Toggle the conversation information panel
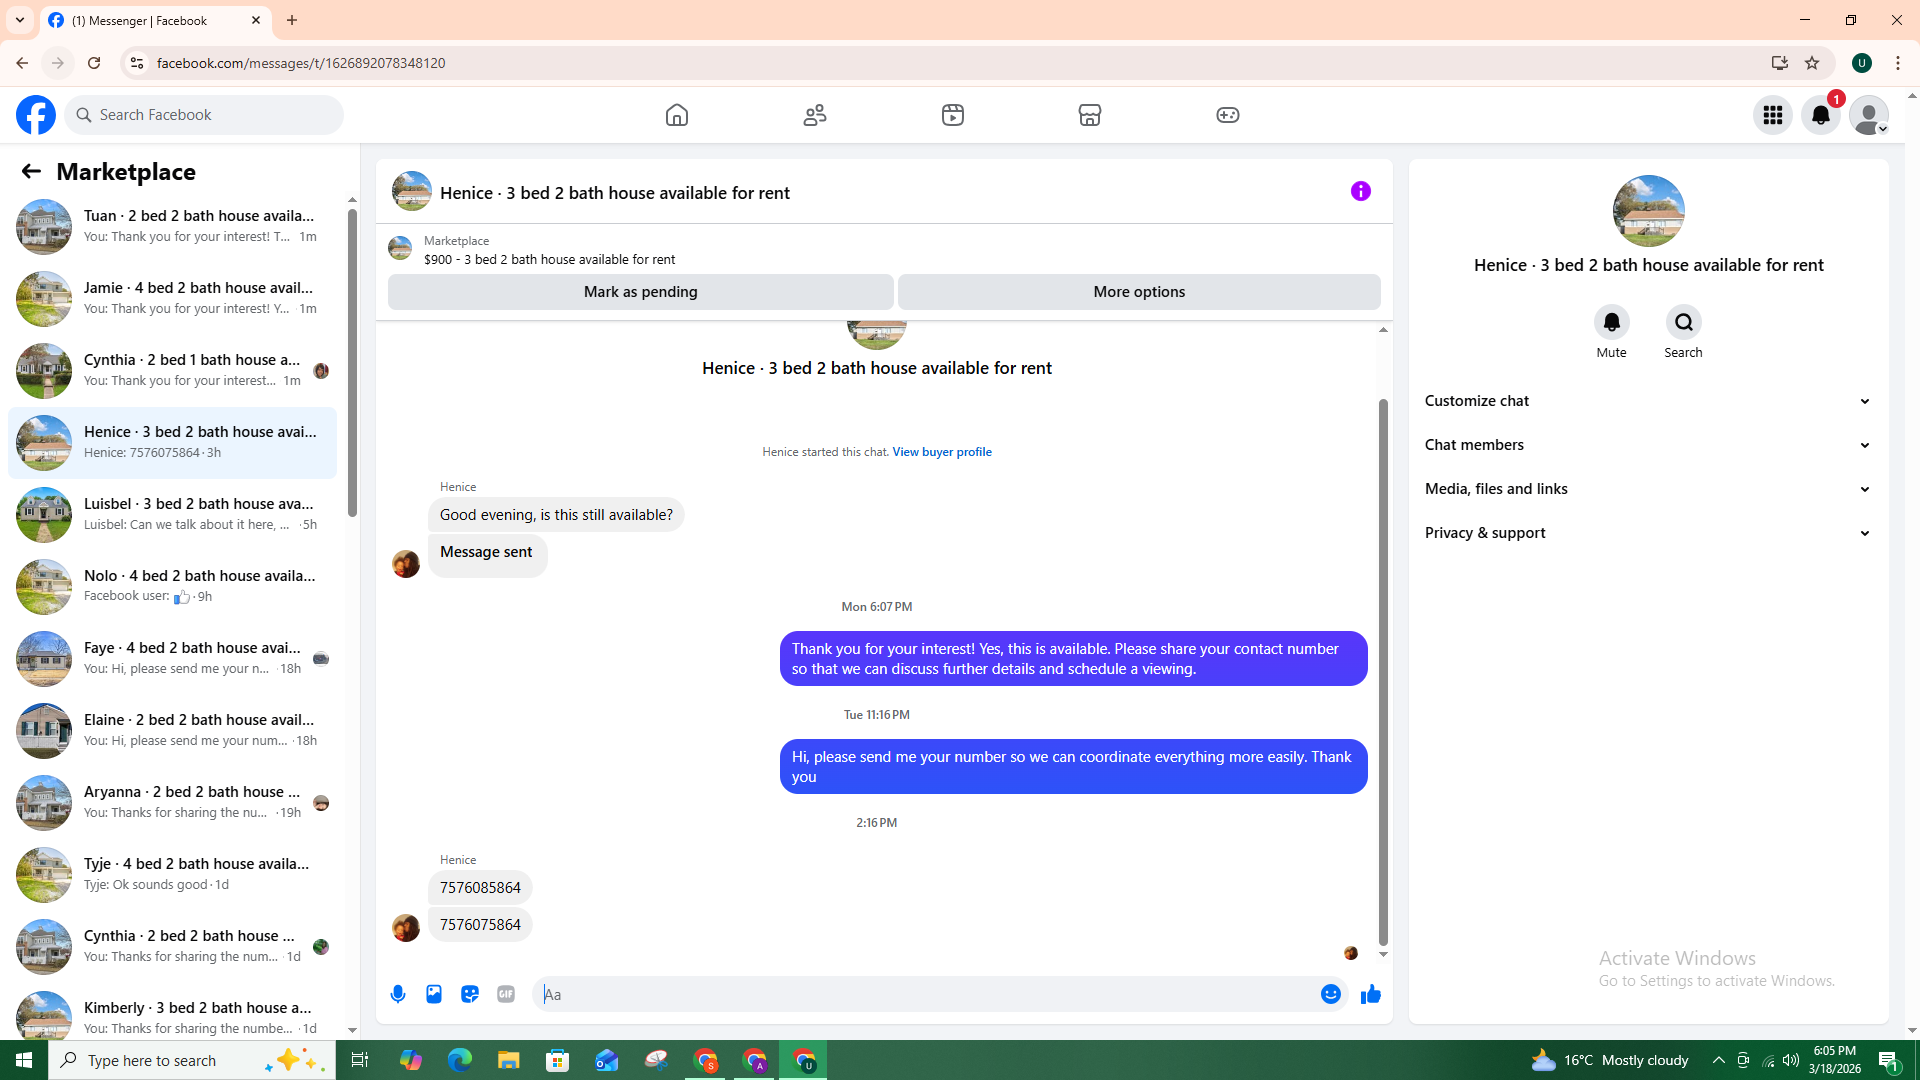Viewport: 1920px width, 1080px height. click(x=1360, y=191)
